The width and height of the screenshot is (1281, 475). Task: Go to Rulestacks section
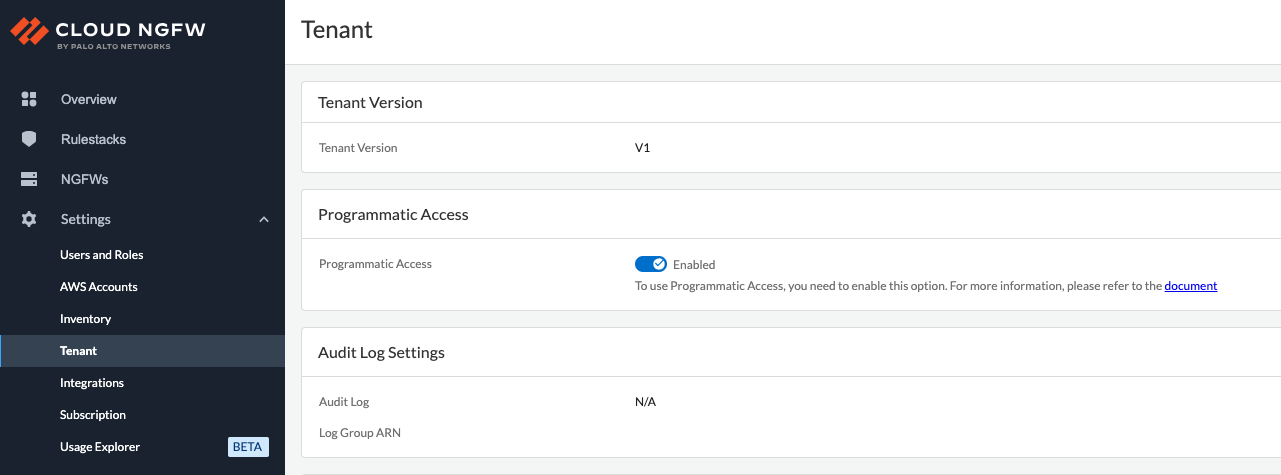tap(93, 139)
